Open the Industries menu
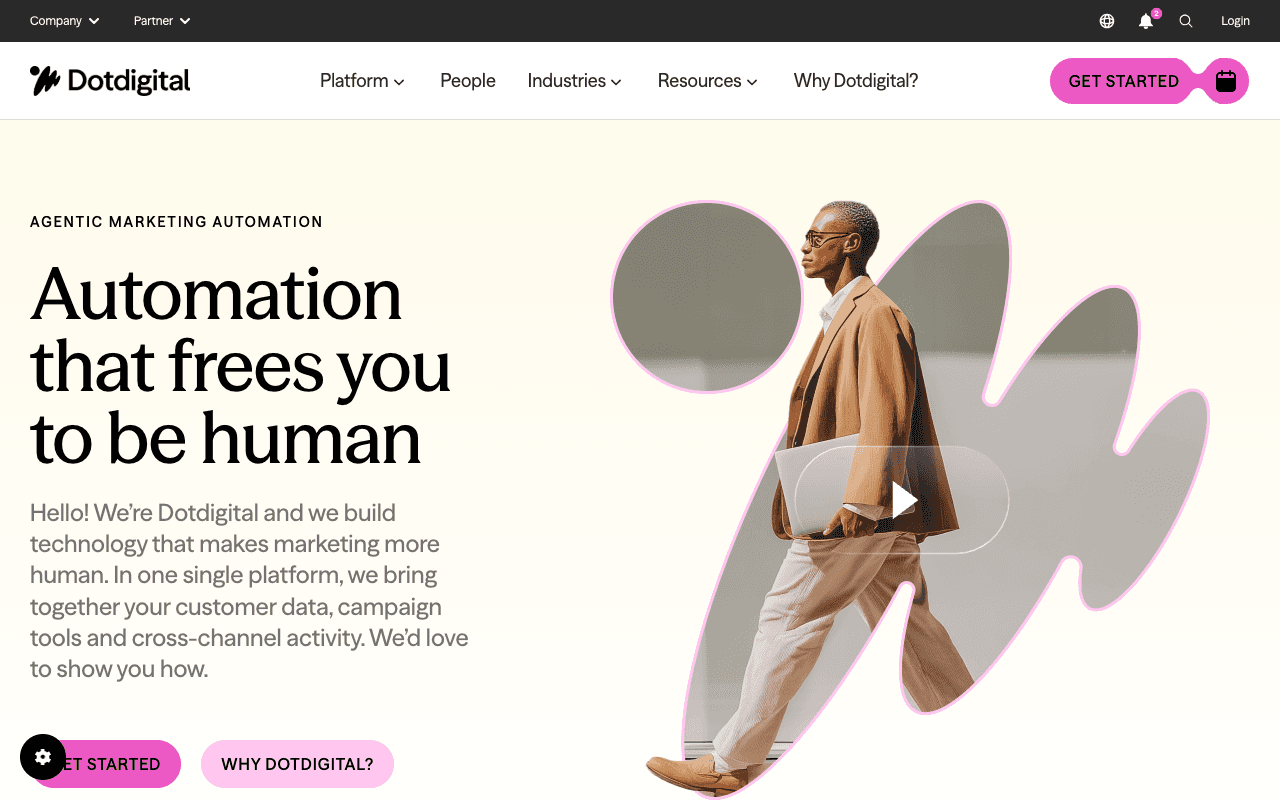The height and width of the screenshot is (800, 1280). coord(575,81)
